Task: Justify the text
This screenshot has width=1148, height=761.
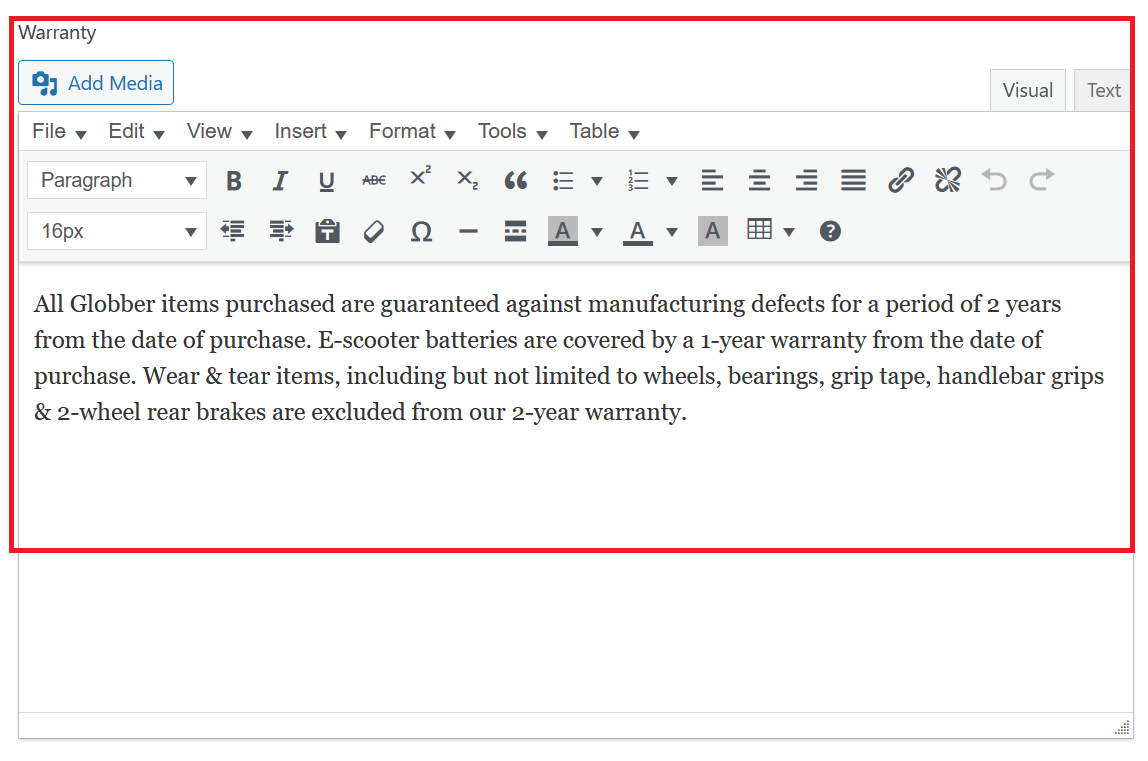Action: (853, 180)
